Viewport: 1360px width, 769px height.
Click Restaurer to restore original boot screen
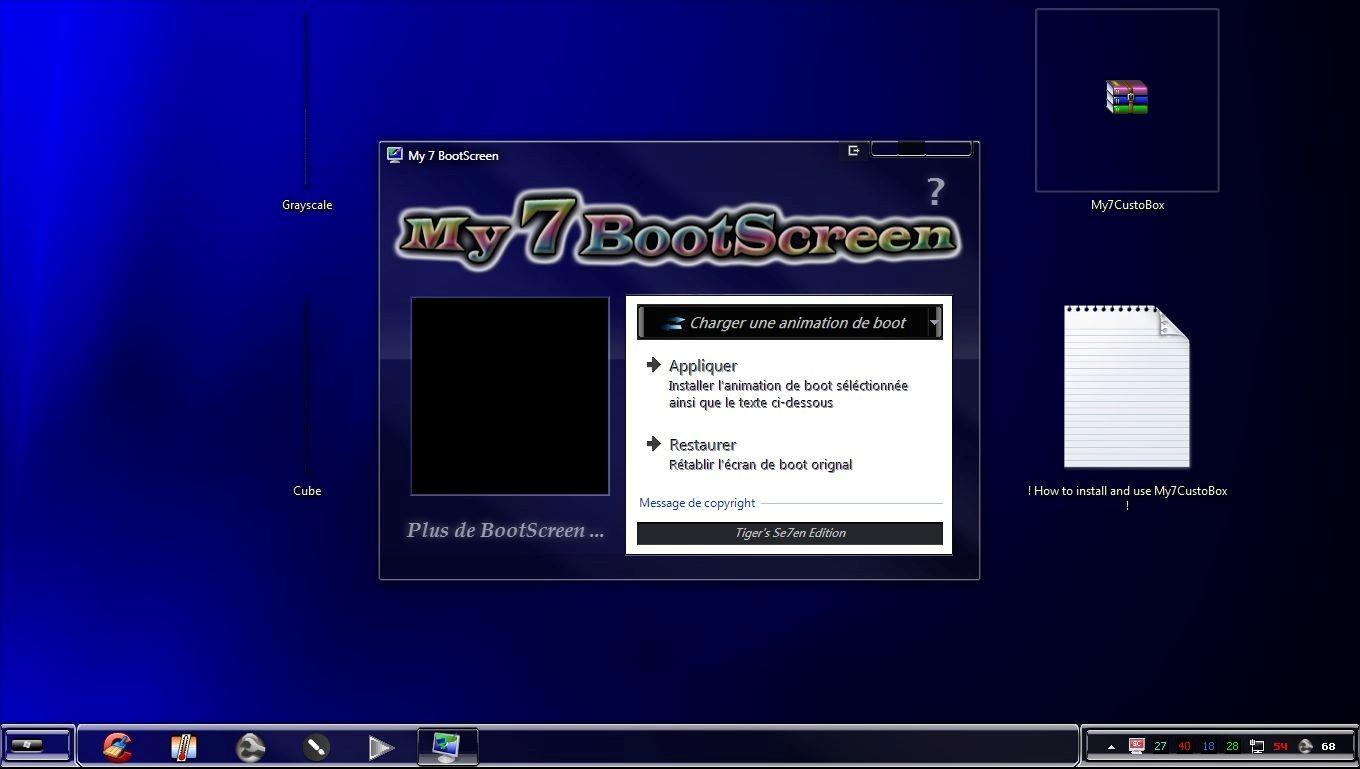[x=703, y=444]
